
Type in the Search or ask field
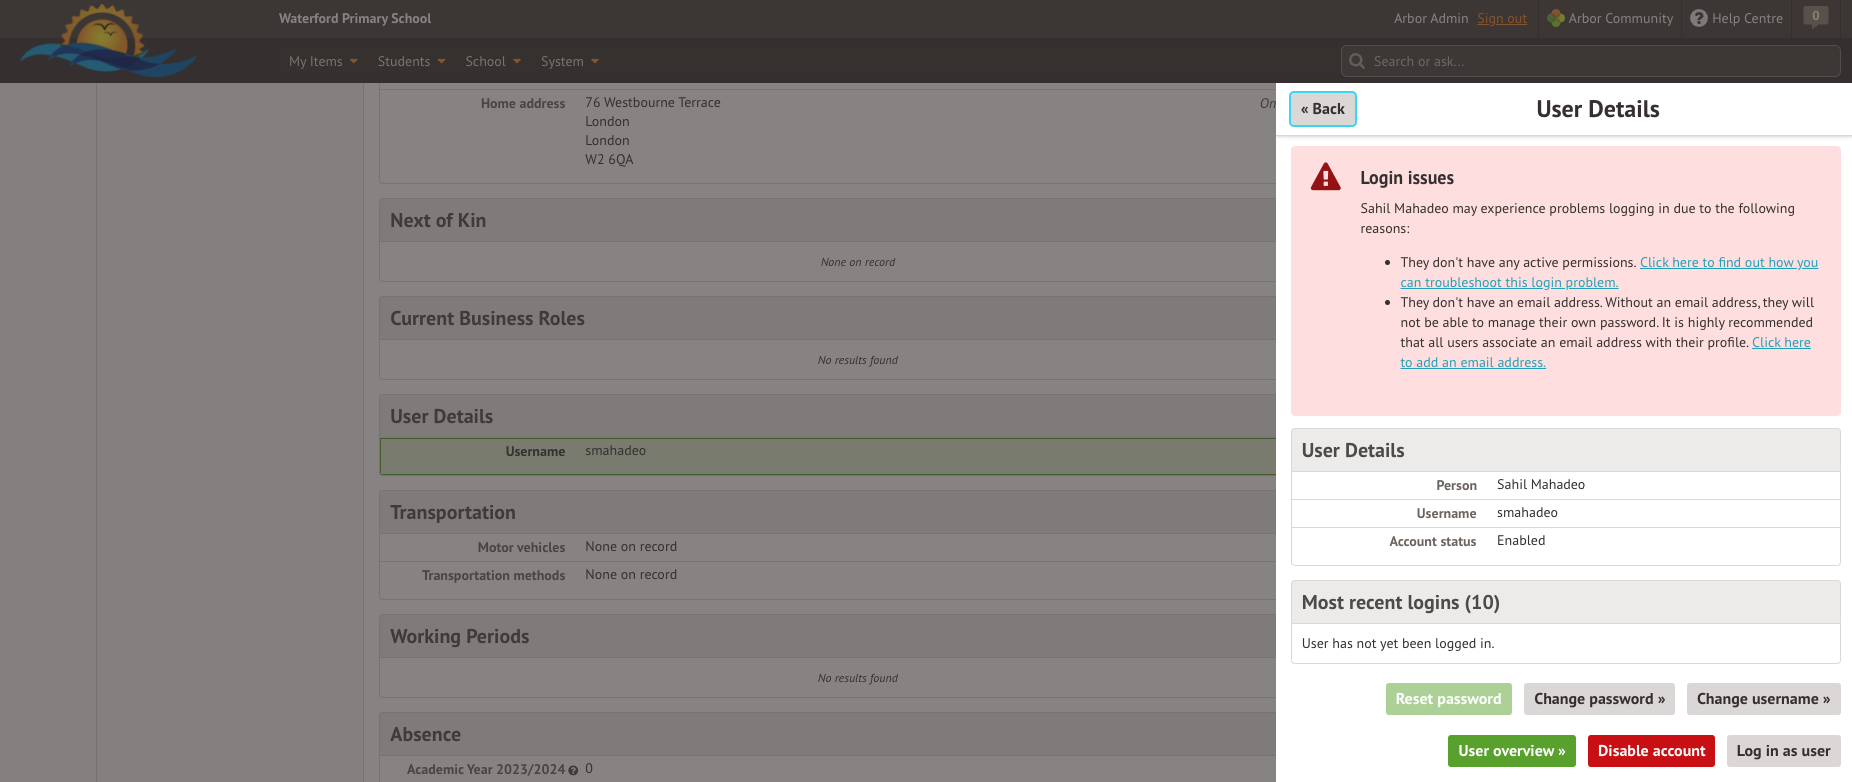[1600, 61]
